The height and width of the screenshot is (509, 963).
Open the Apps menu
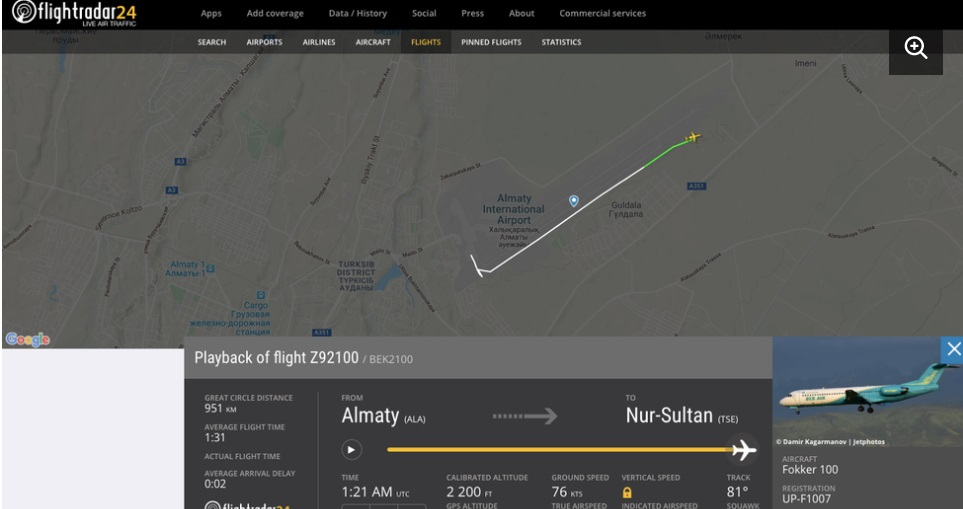(211, 14)
